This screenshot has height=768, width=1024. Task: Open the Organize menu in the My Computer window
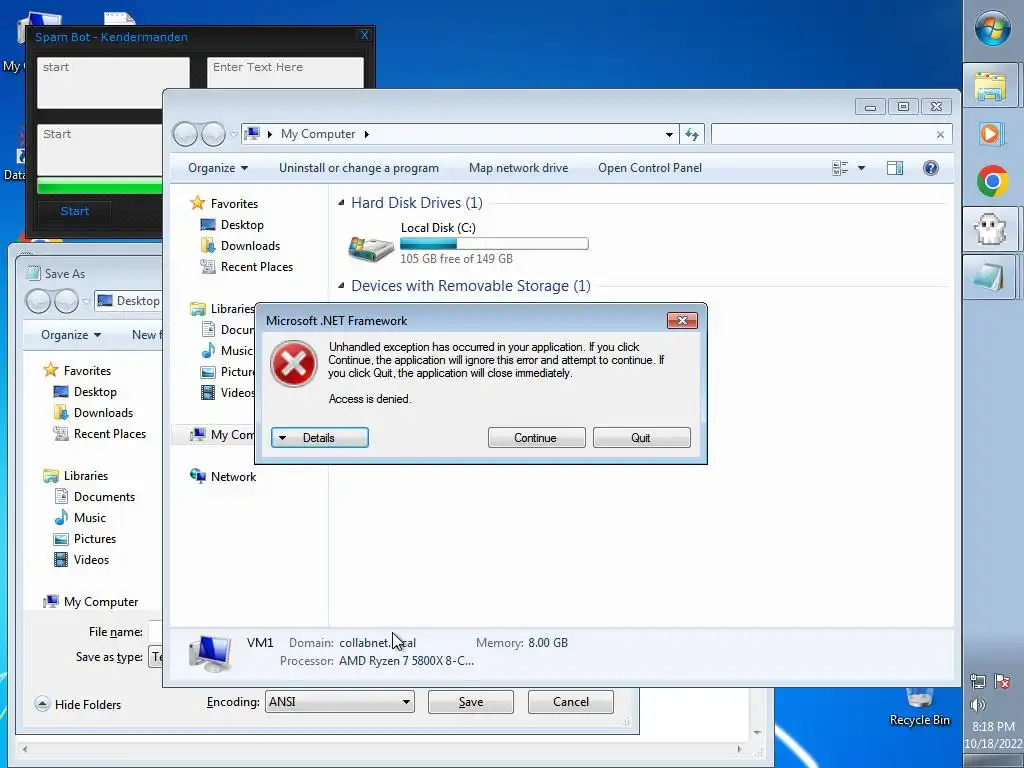click(x=217, y=168)
